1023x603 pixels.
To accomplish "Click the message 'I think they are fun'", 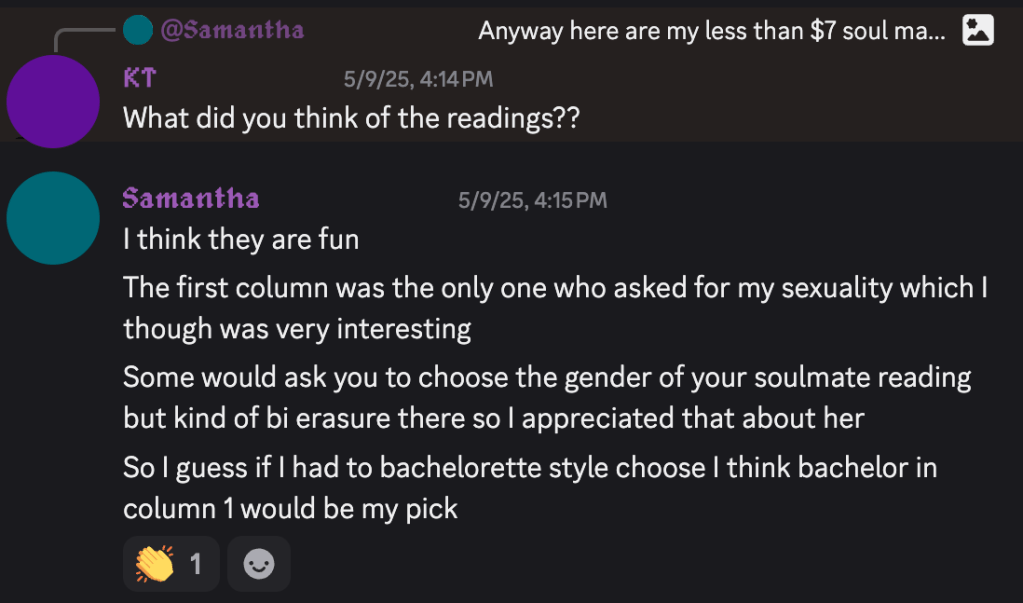I will pyautogui.click(x=240, y=240).
